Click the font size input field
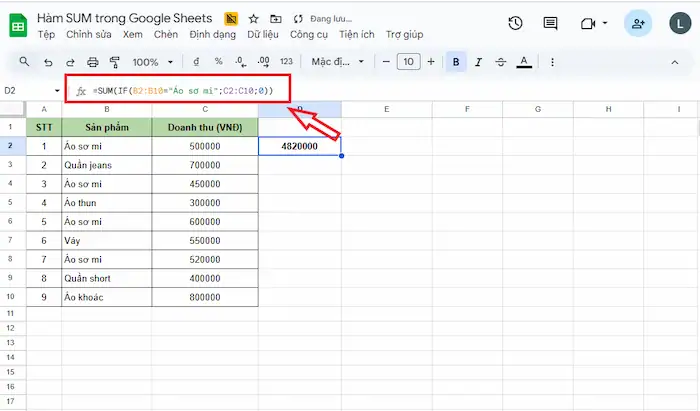This screenshot has height=411, width=700. 408,62
